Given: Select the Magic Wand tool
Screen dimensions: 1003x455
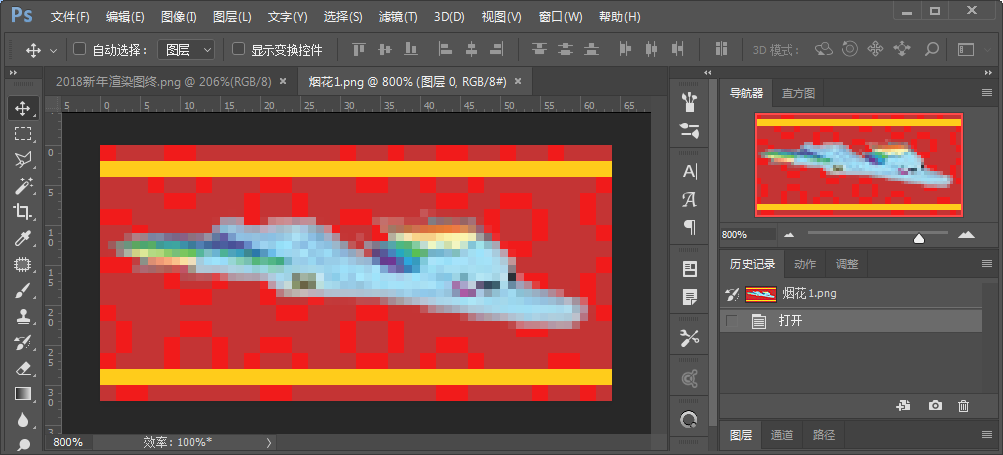Looking at the screenshot, I should coord(23,186).
